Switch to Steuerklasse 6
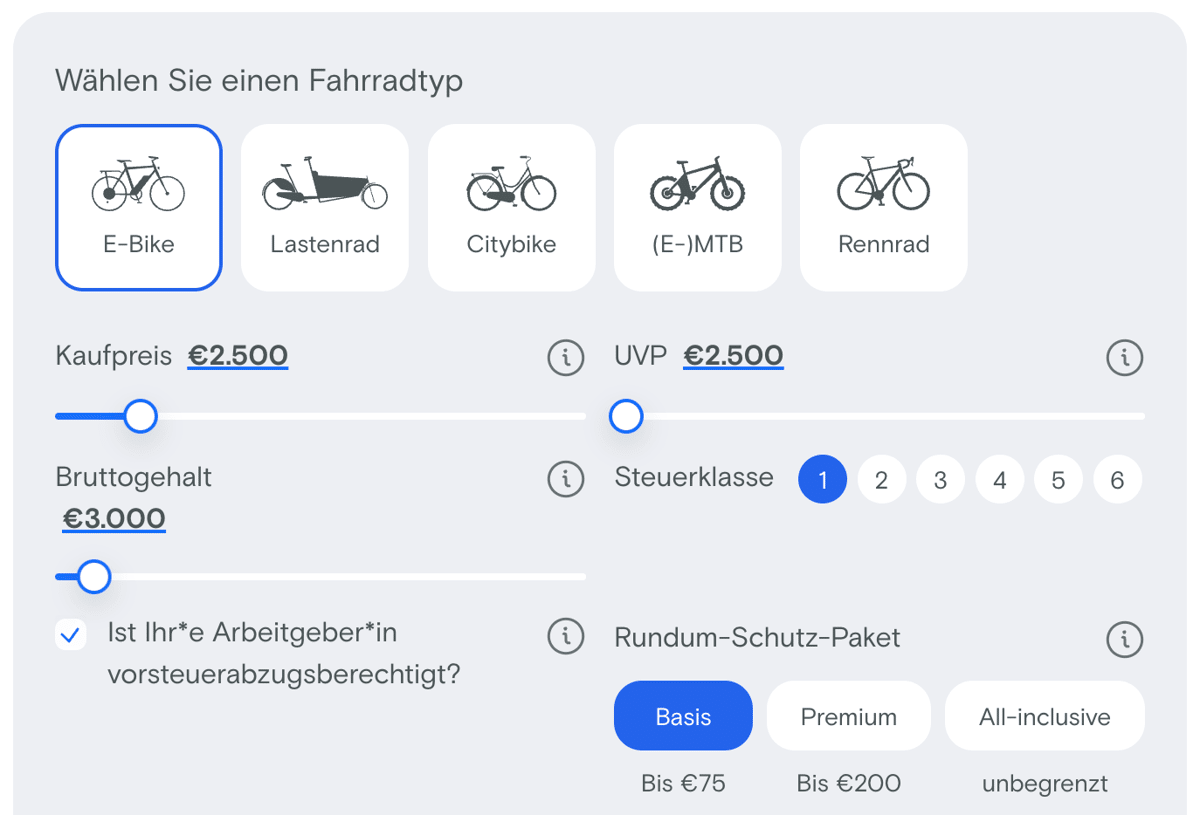Screen dimensions: 1200x815 [x=1117, y=479]
